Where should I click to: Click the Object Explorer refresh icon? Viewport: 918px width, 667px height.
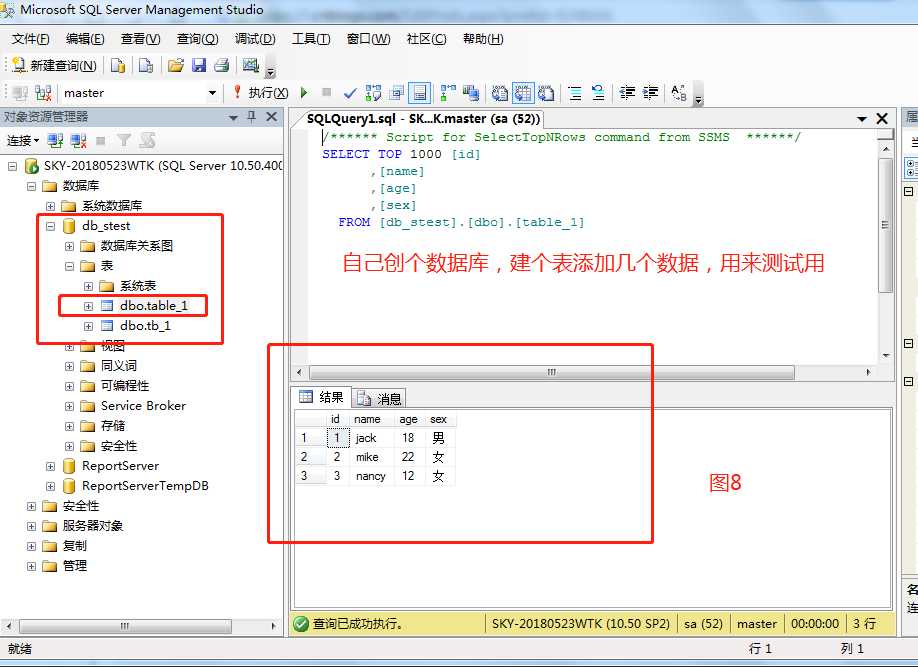tap(147, 141)
